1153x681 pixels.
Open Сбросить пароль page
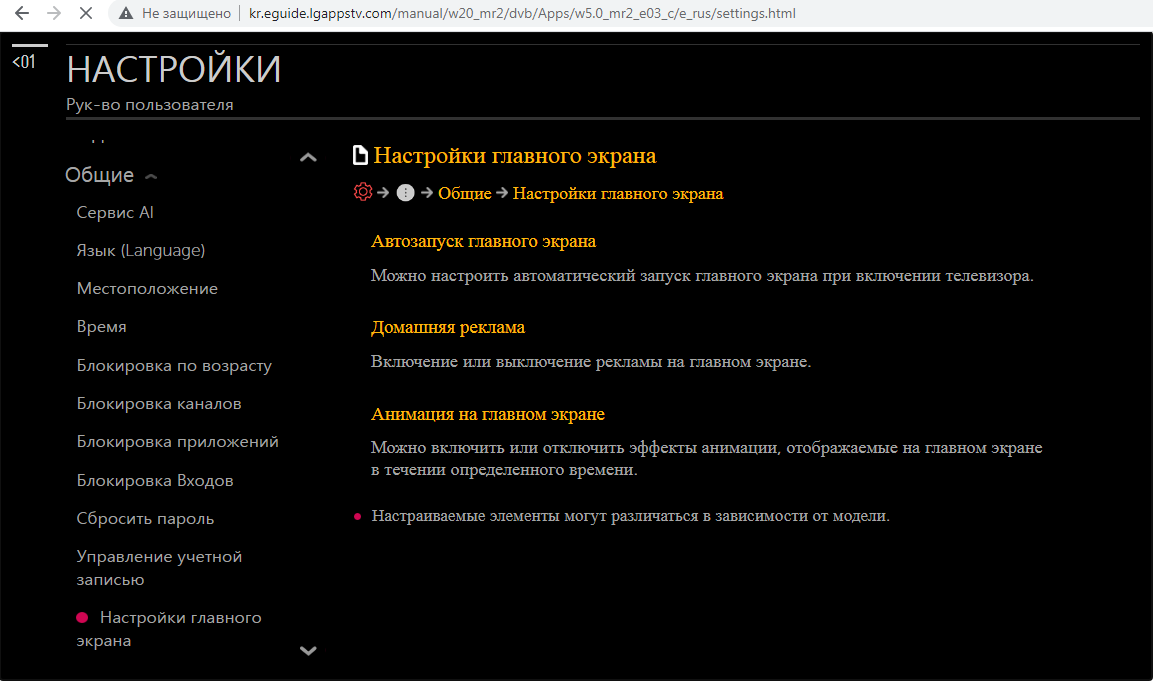tap(145, 518)
